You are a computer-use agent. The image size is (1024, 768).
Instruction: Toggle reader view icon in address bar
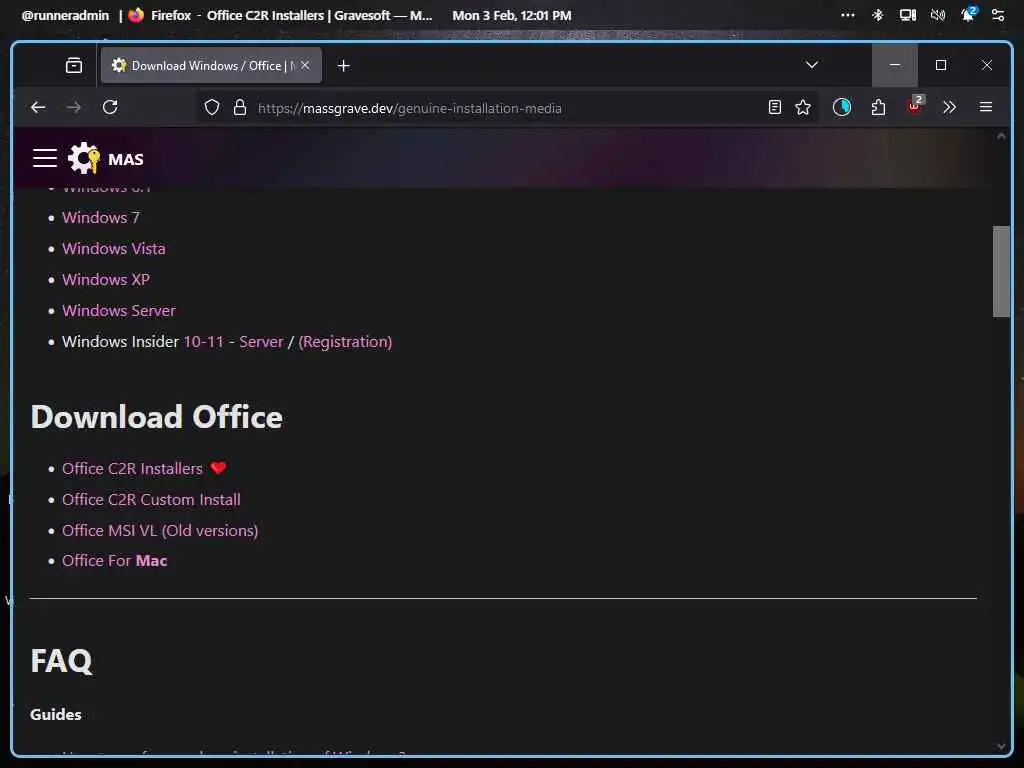pos(775,107)
